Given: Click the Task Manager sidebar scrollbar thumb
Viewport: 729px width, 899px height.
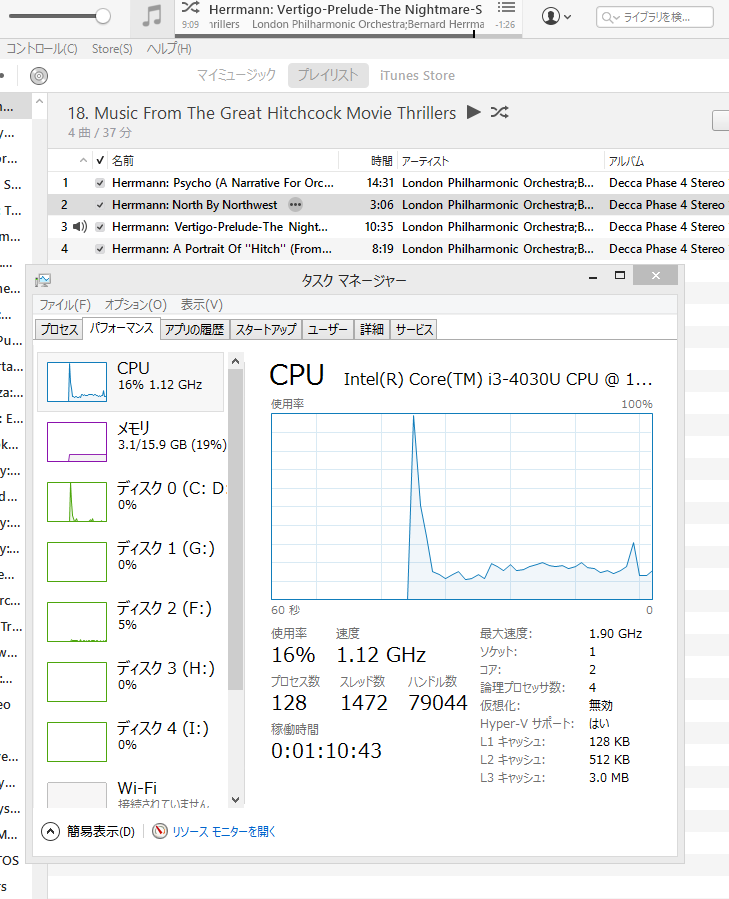Looking at the screenshot, I should [236, 529].
